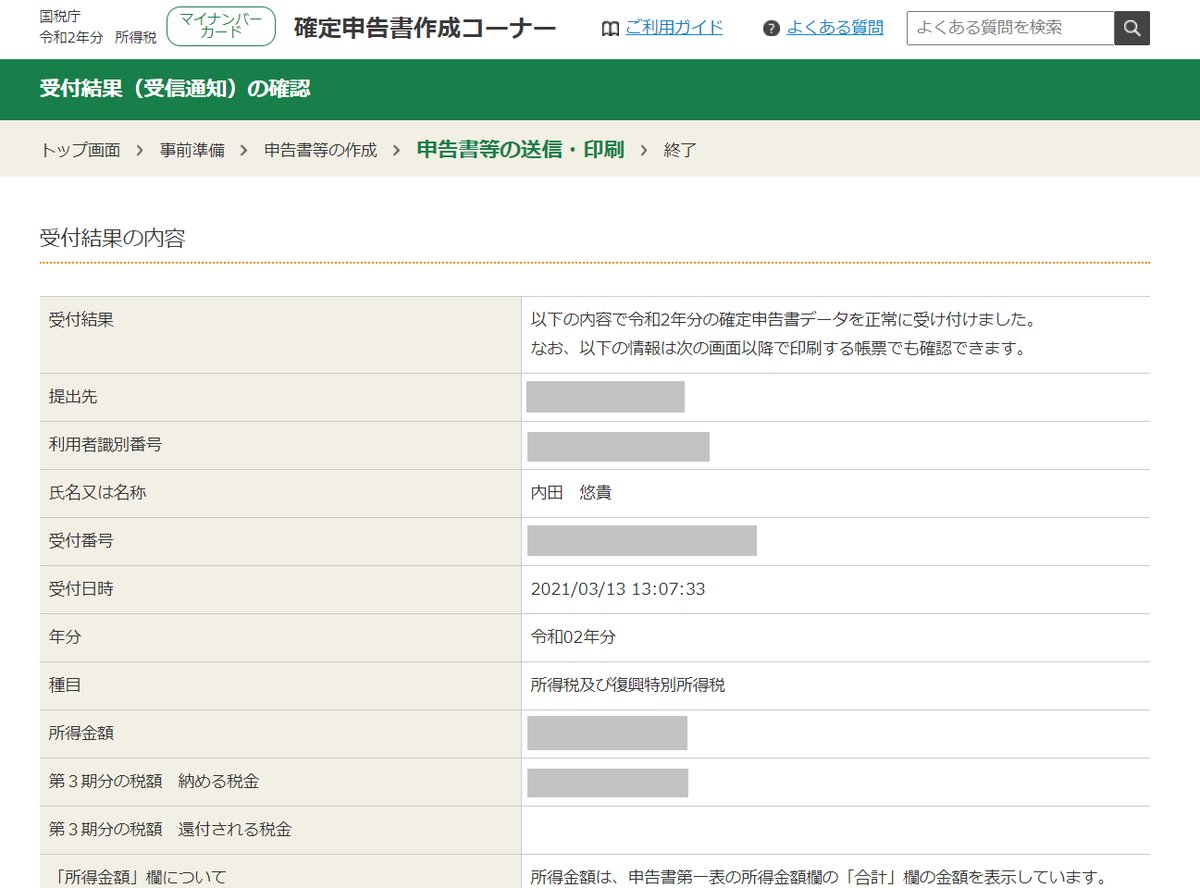Click the timestamp 2021/03/13 13:07:33
Image resolution: width=1200 pixels, height=888 pixels.
pos(618,589)
